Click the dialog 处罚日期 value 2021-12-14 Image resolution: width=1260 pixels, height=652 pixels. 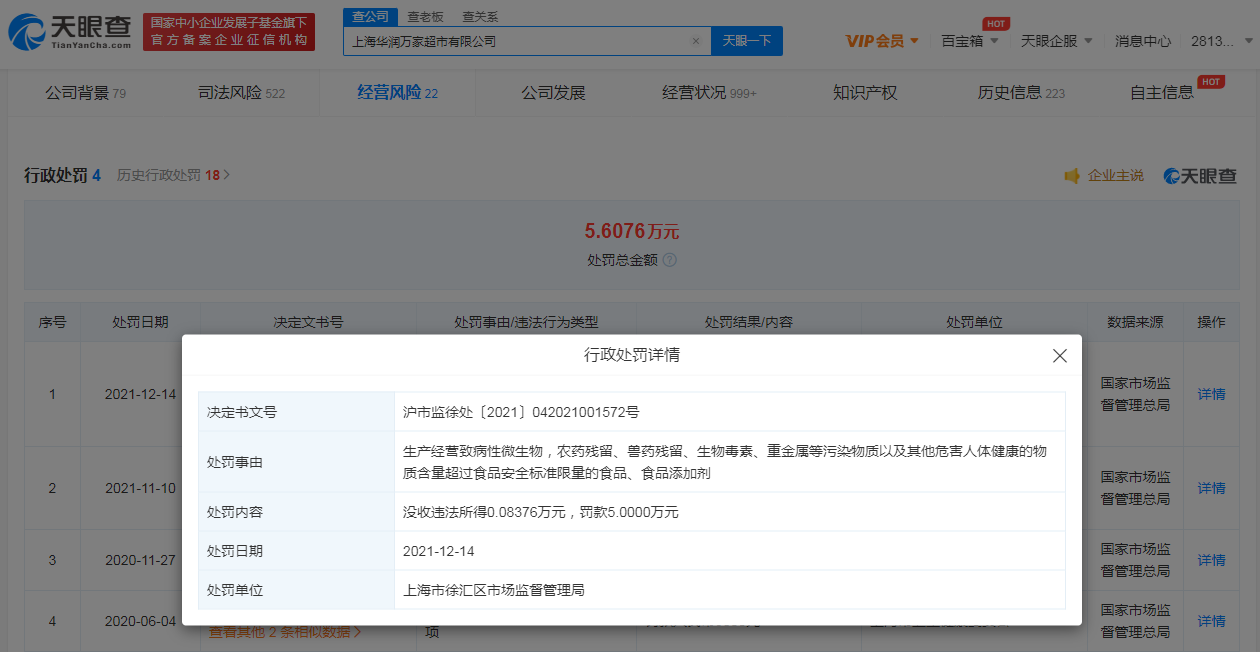point(437,551)
